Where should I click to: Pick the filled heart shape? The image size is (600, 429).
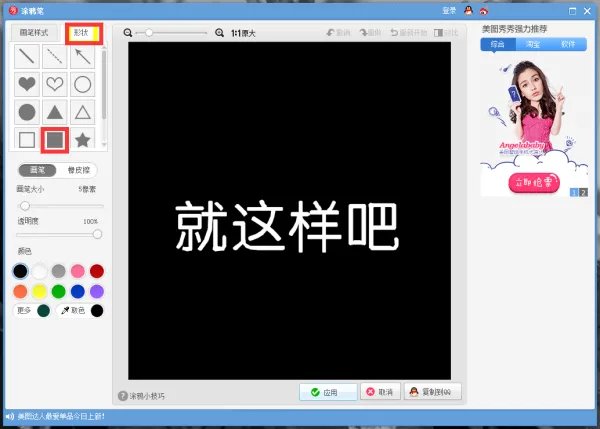pyautogui.click(x=27, y=84)
